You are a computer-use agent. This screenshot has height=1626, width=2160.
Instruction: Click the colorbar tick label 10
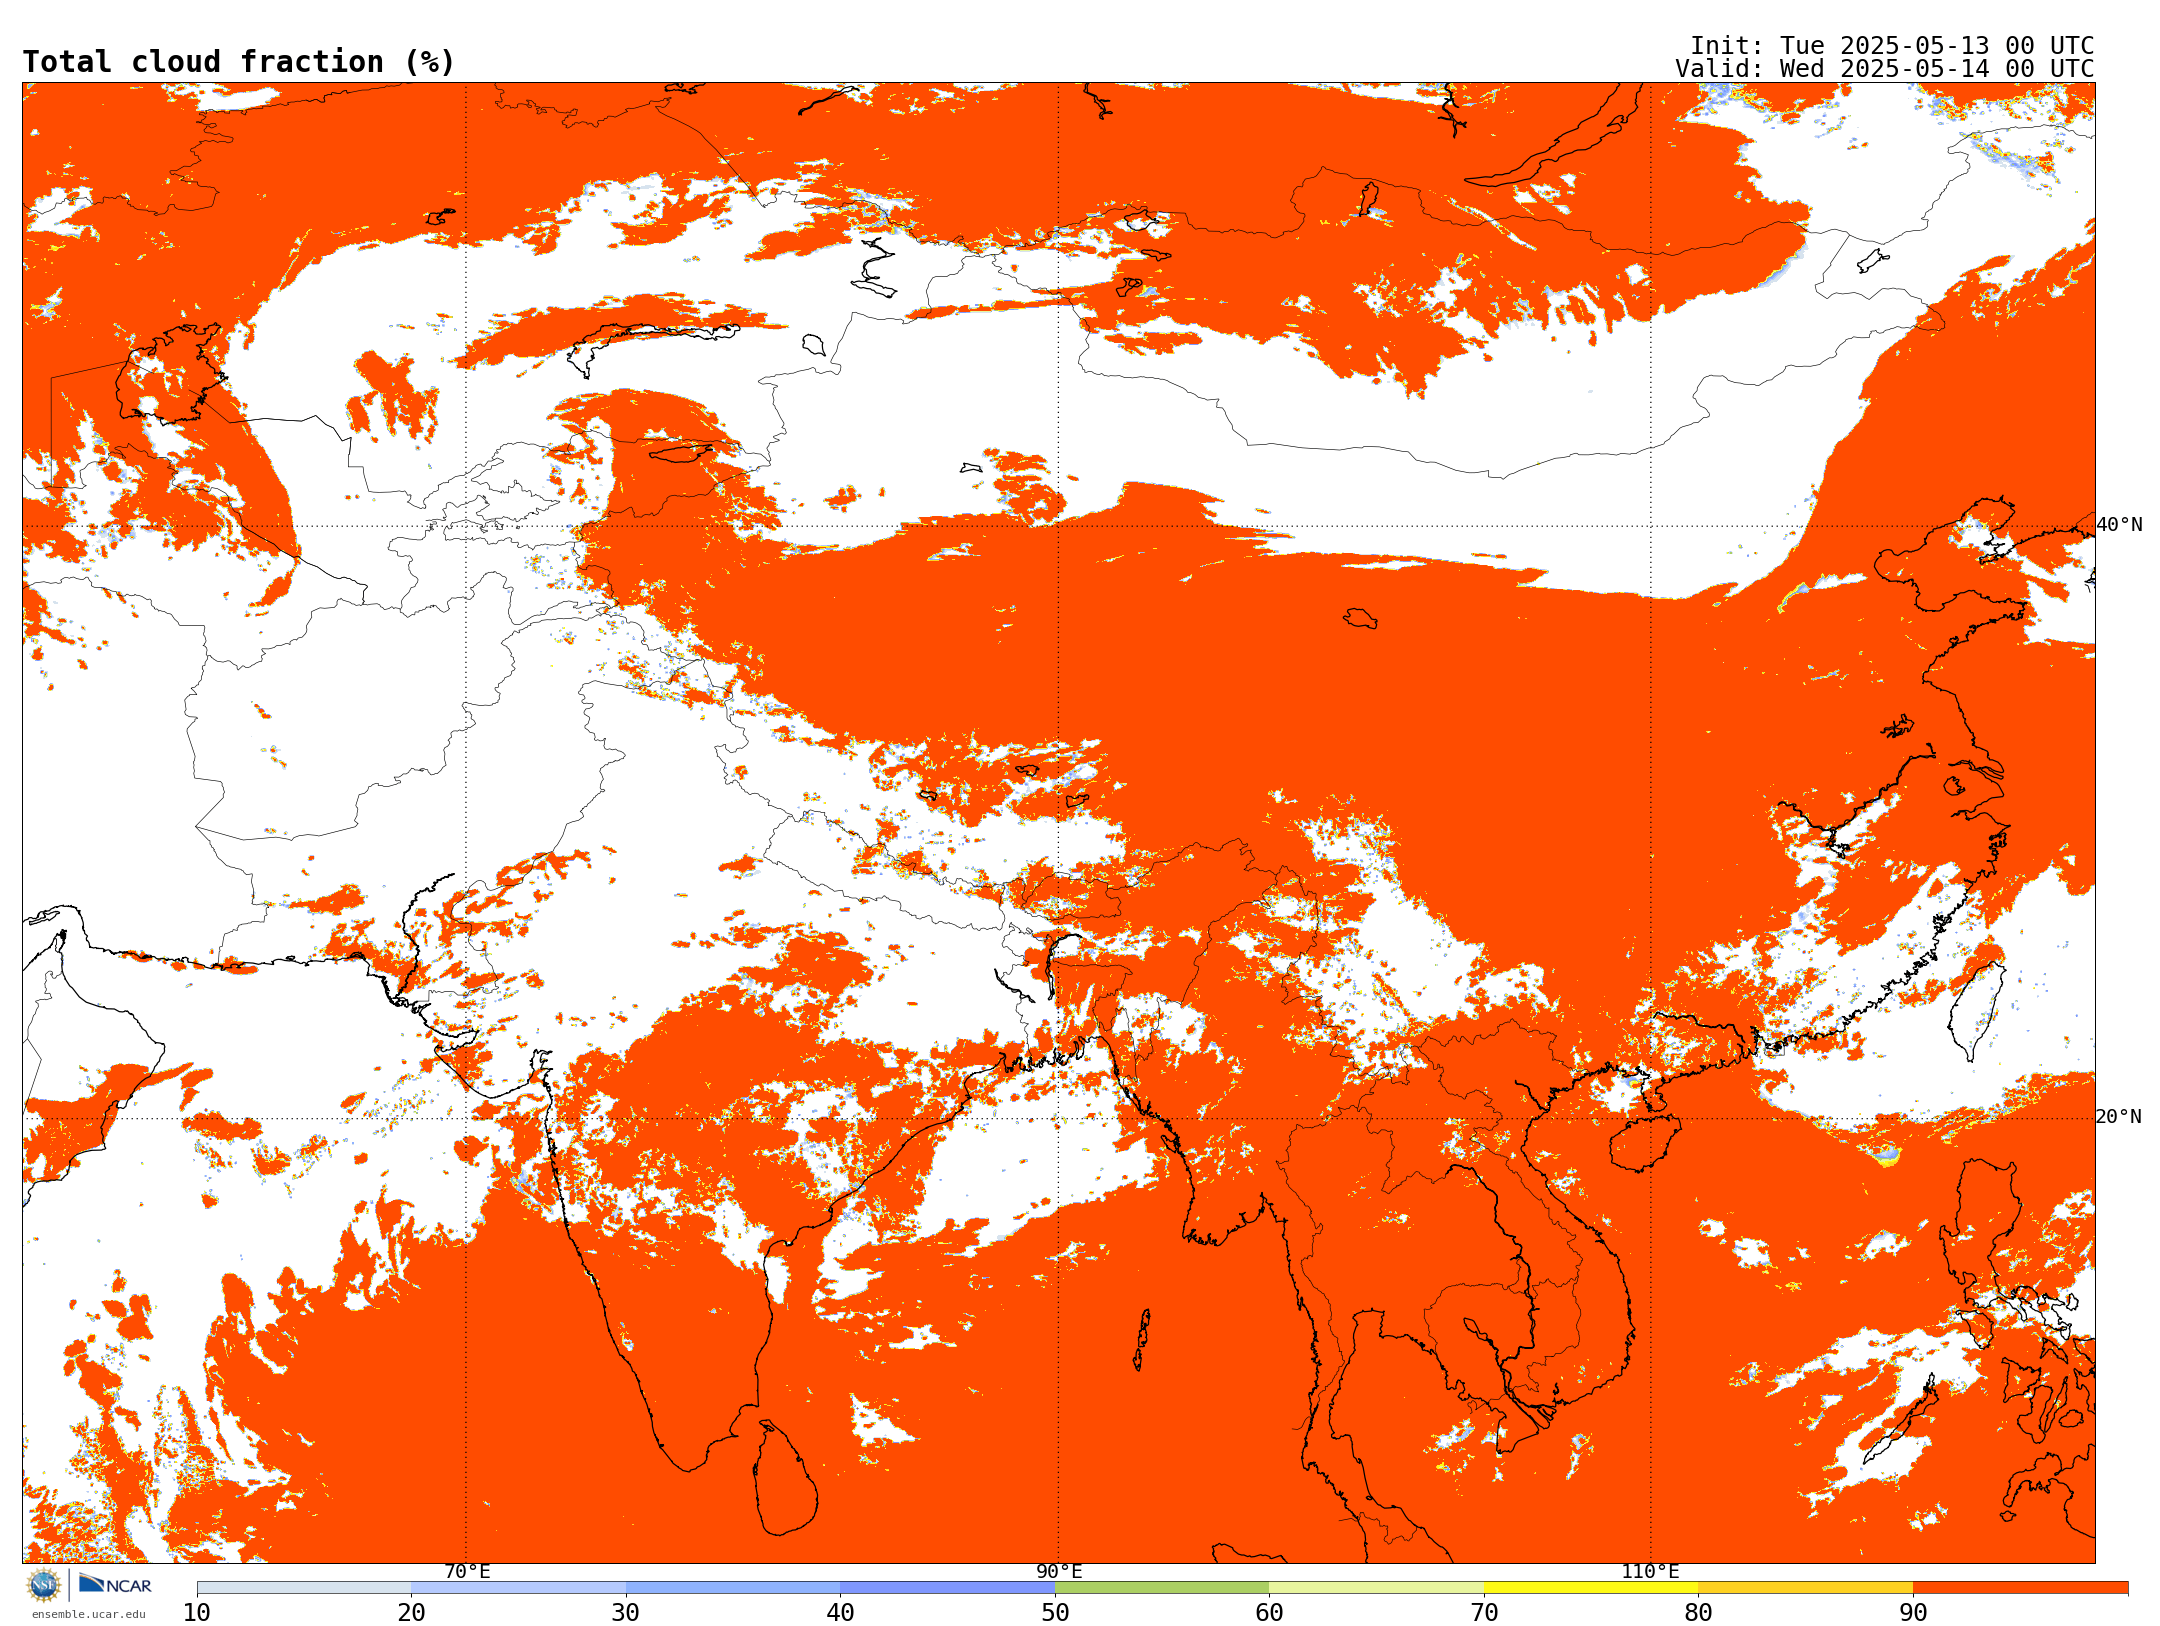[197, 1613]
